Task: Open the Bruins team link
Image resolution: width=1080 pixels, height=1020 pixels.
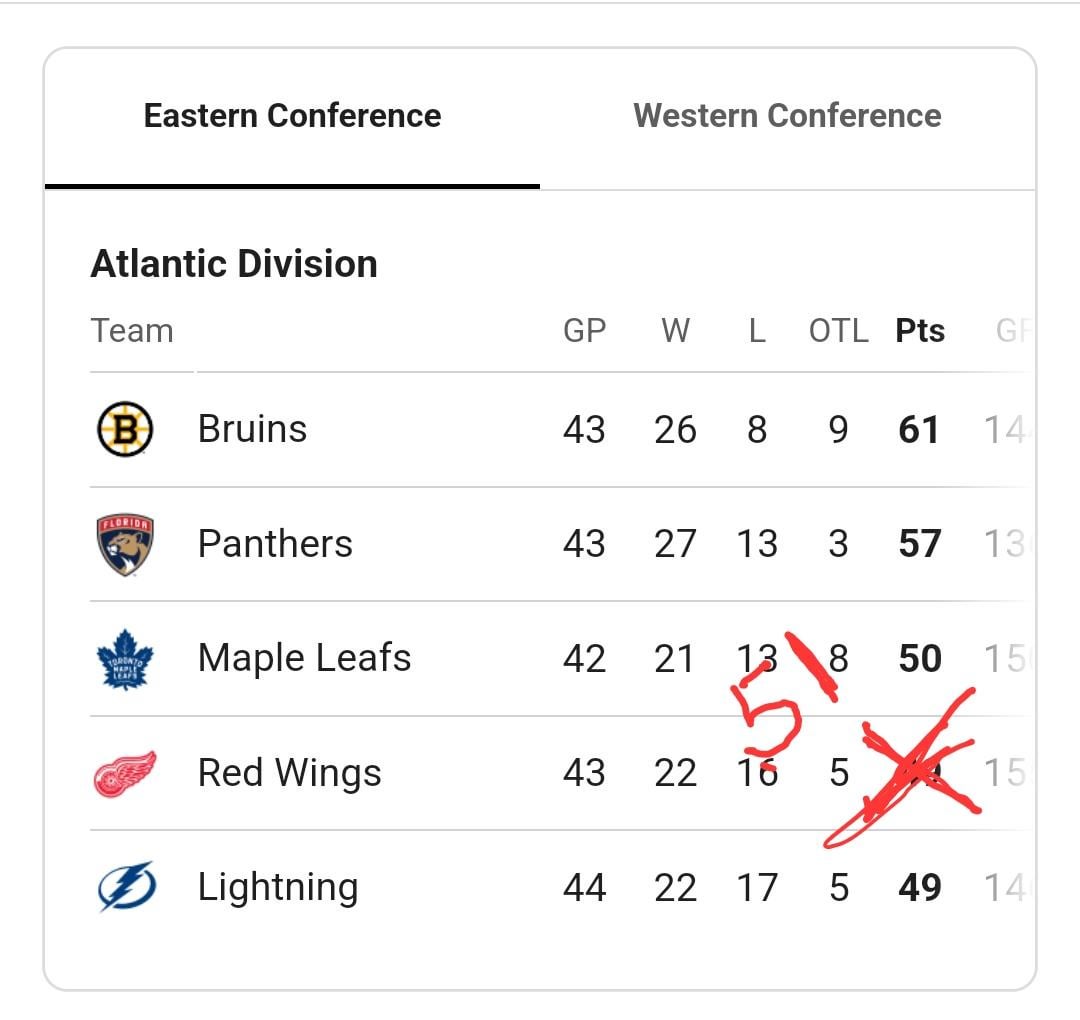Action: [252, 429]
